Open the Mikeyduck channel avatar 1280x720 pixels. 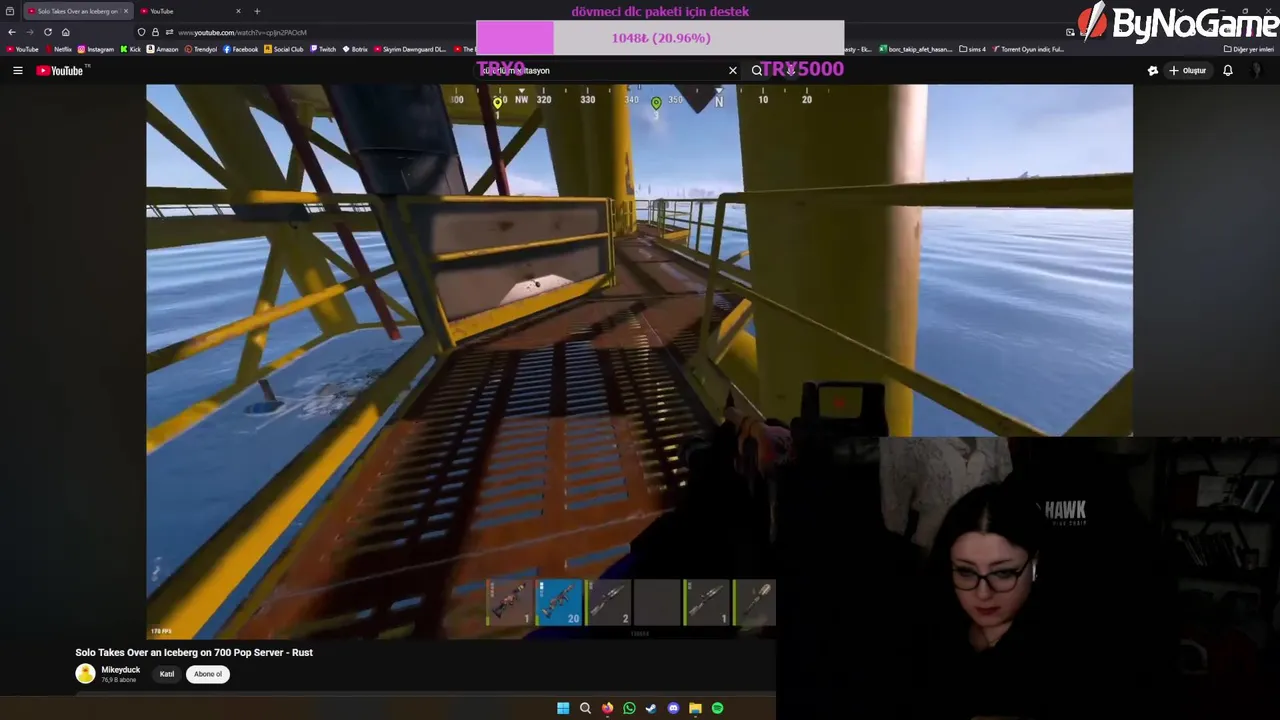pos(85,674)
